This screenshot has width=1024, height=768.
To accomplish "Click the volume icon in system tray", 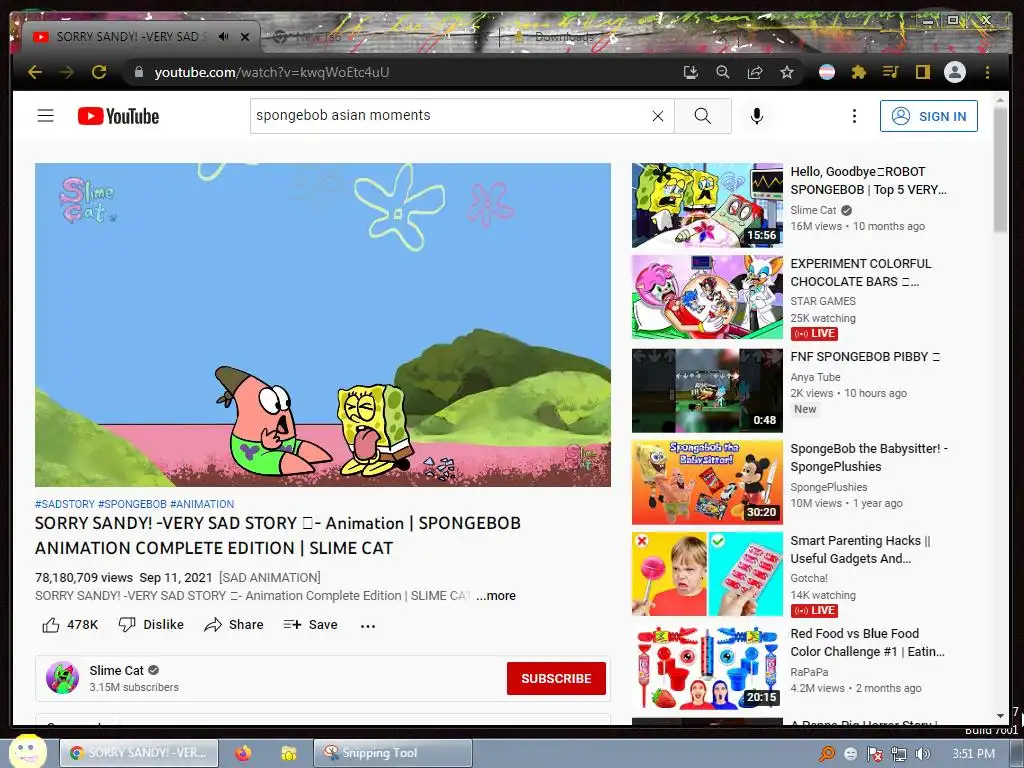I will click(x=922, y=754).
